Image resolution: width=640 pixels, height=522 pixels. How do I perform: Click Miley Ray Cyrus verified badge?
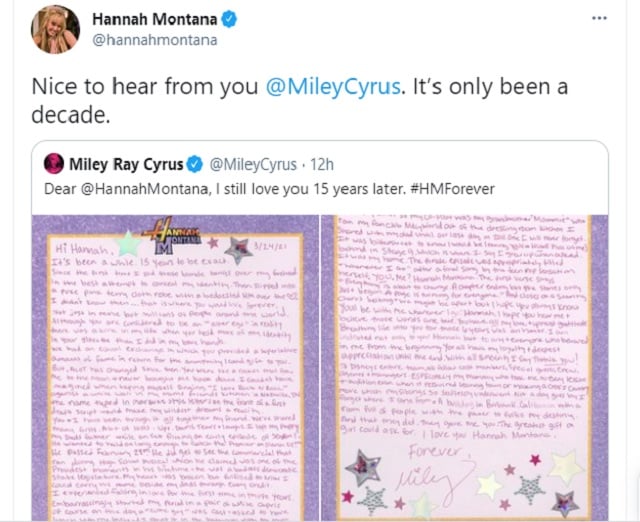[x=195, y=164]
